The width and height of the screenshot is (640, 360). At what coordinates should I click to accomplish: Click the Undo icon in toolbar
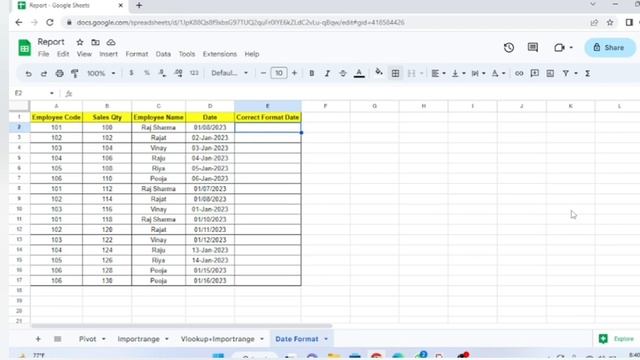coord(28,73)
